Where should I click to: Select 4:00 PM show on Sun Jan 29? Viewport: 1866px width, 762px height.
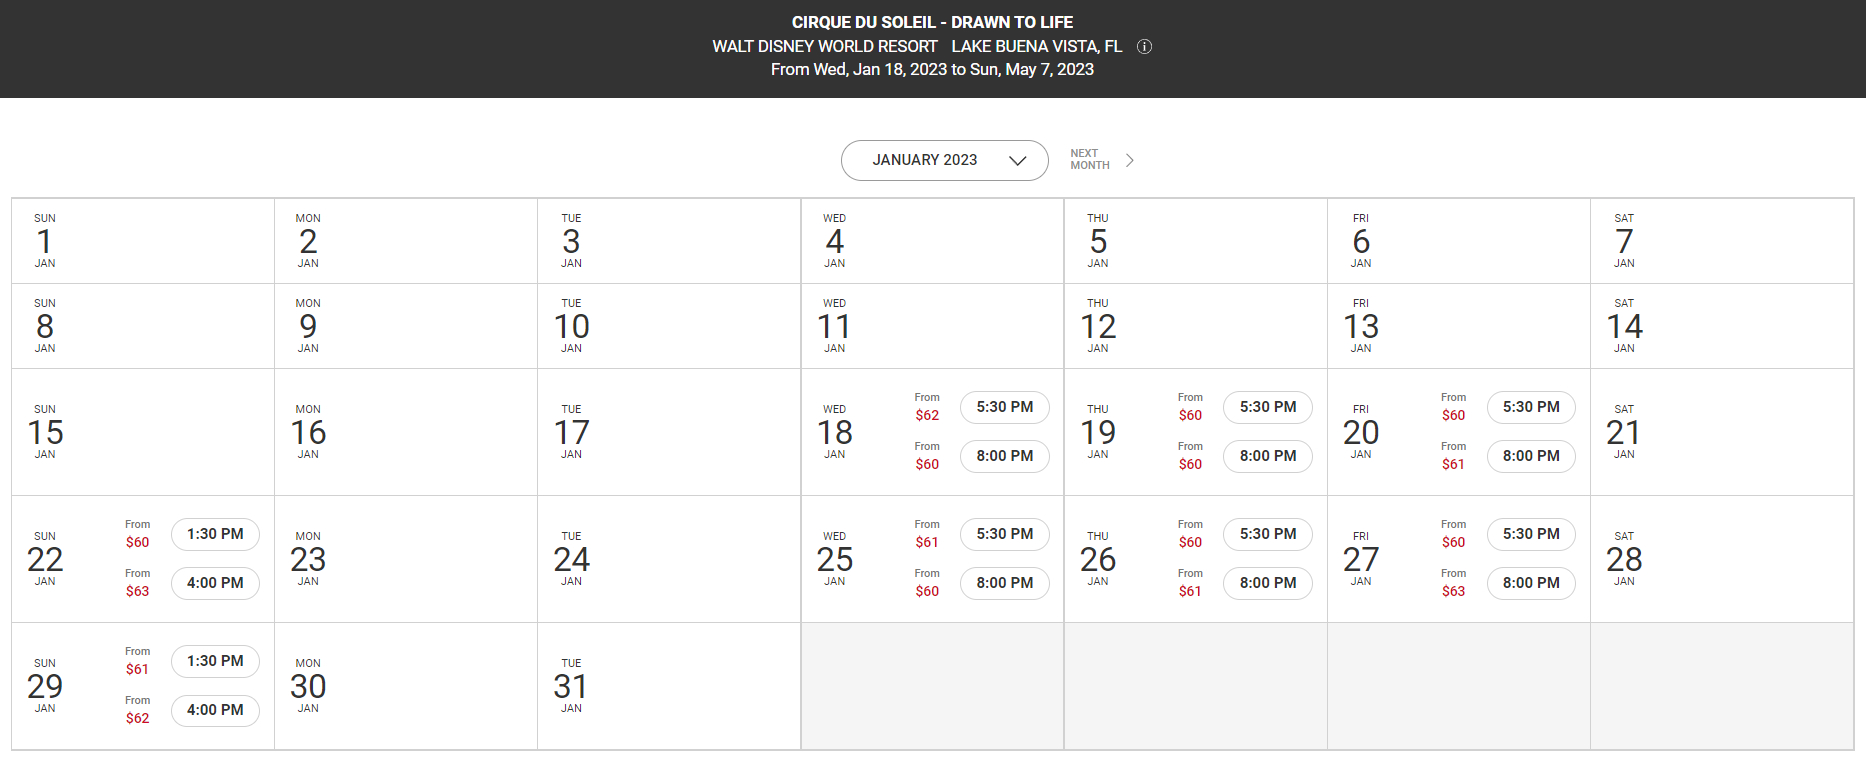[215, 710]
